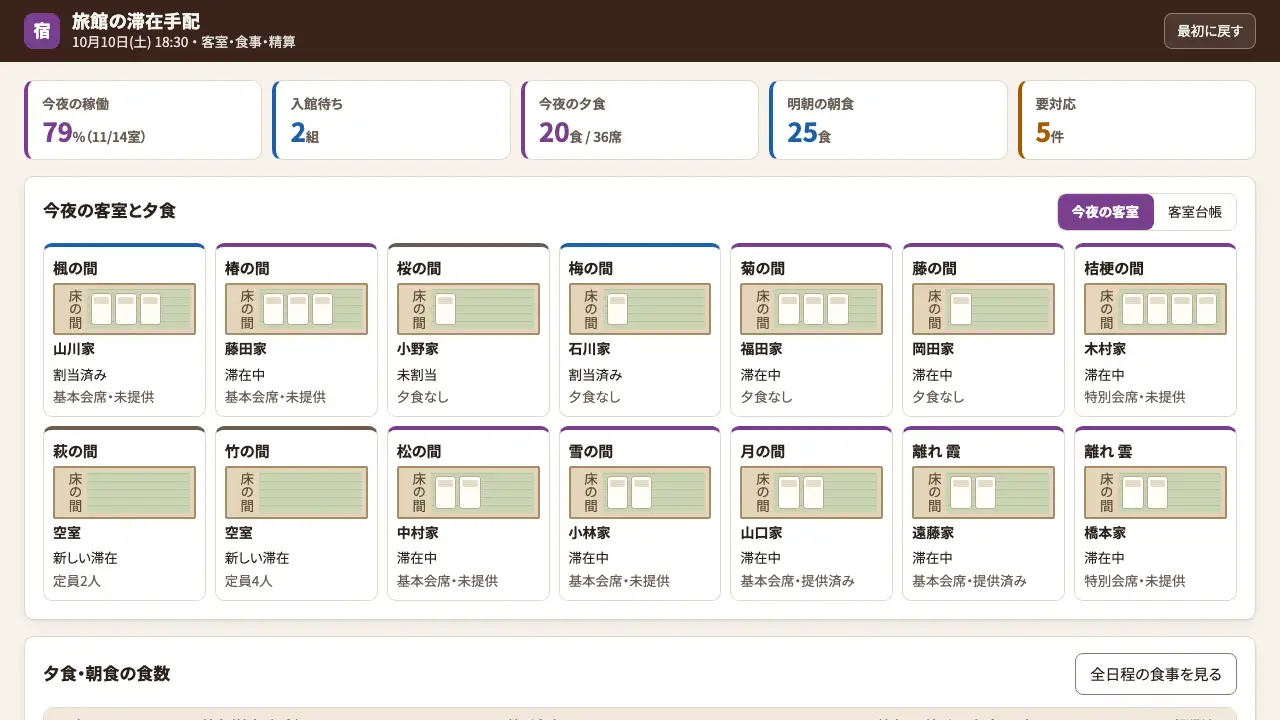
Task: Select the 今夜の夕食 summary card
Action: click(x=640, y=120)
